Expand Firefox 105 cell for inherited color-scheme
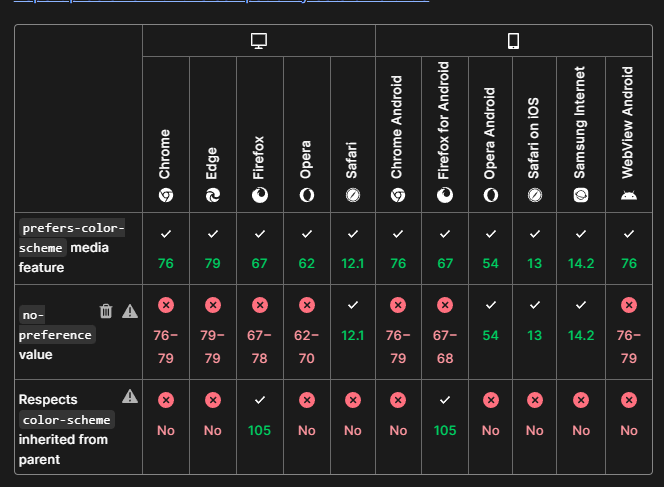This screenshot has height=487, width=664. [x=259, y=415]
